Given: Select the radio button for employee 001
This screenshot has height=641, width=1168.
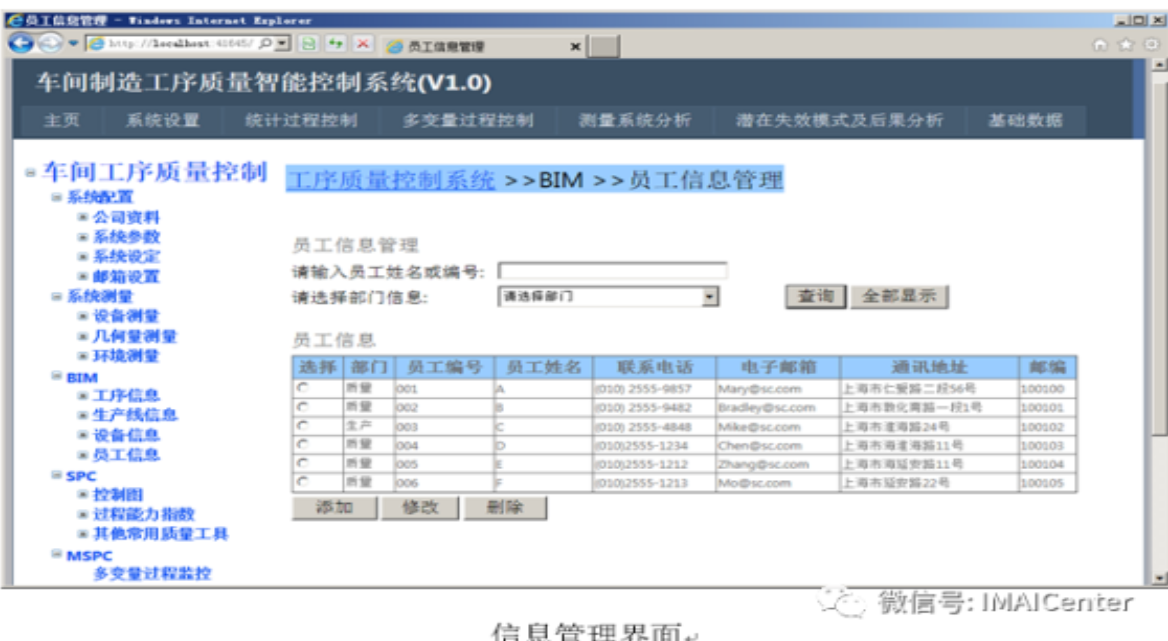Looking at the screenshot, I should [x=302, y=388].
